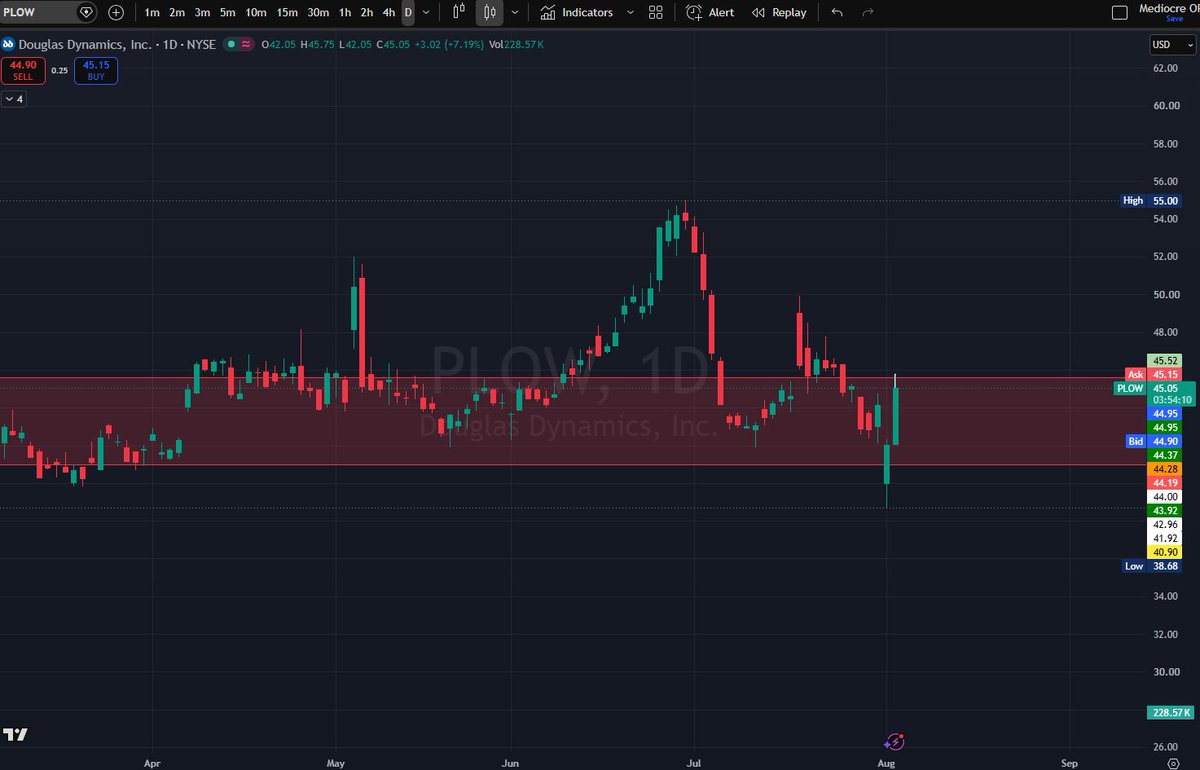Expand the Indicators favorites dropdown arrow

click(x=630, y=12)
